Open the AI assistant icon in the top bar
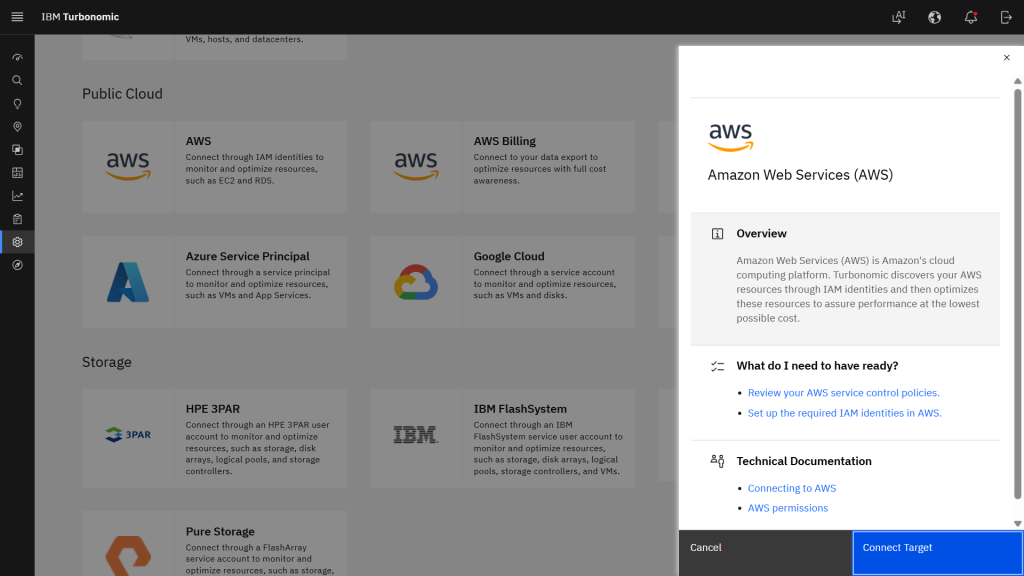This screenshot has width=1024, height=576. click(898, 17)
